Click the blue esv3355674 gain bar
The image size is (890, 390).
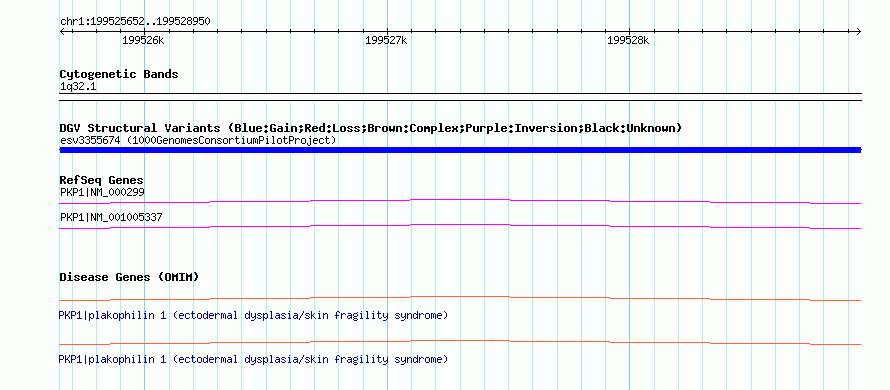[x=460, y=150]
